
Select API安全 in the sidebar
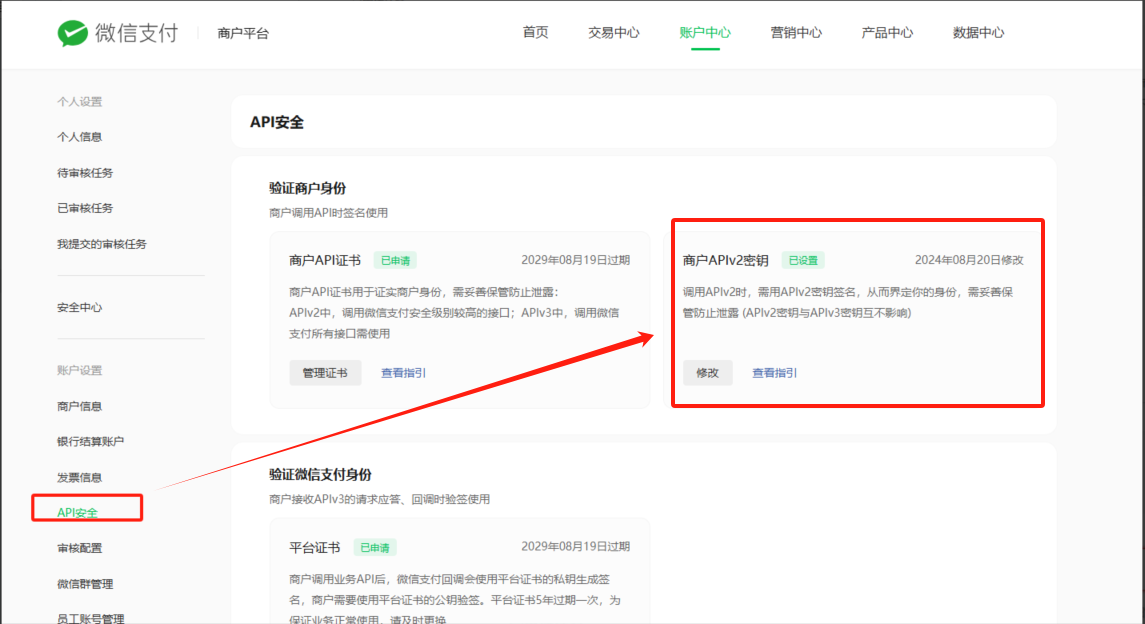(78, 513)
